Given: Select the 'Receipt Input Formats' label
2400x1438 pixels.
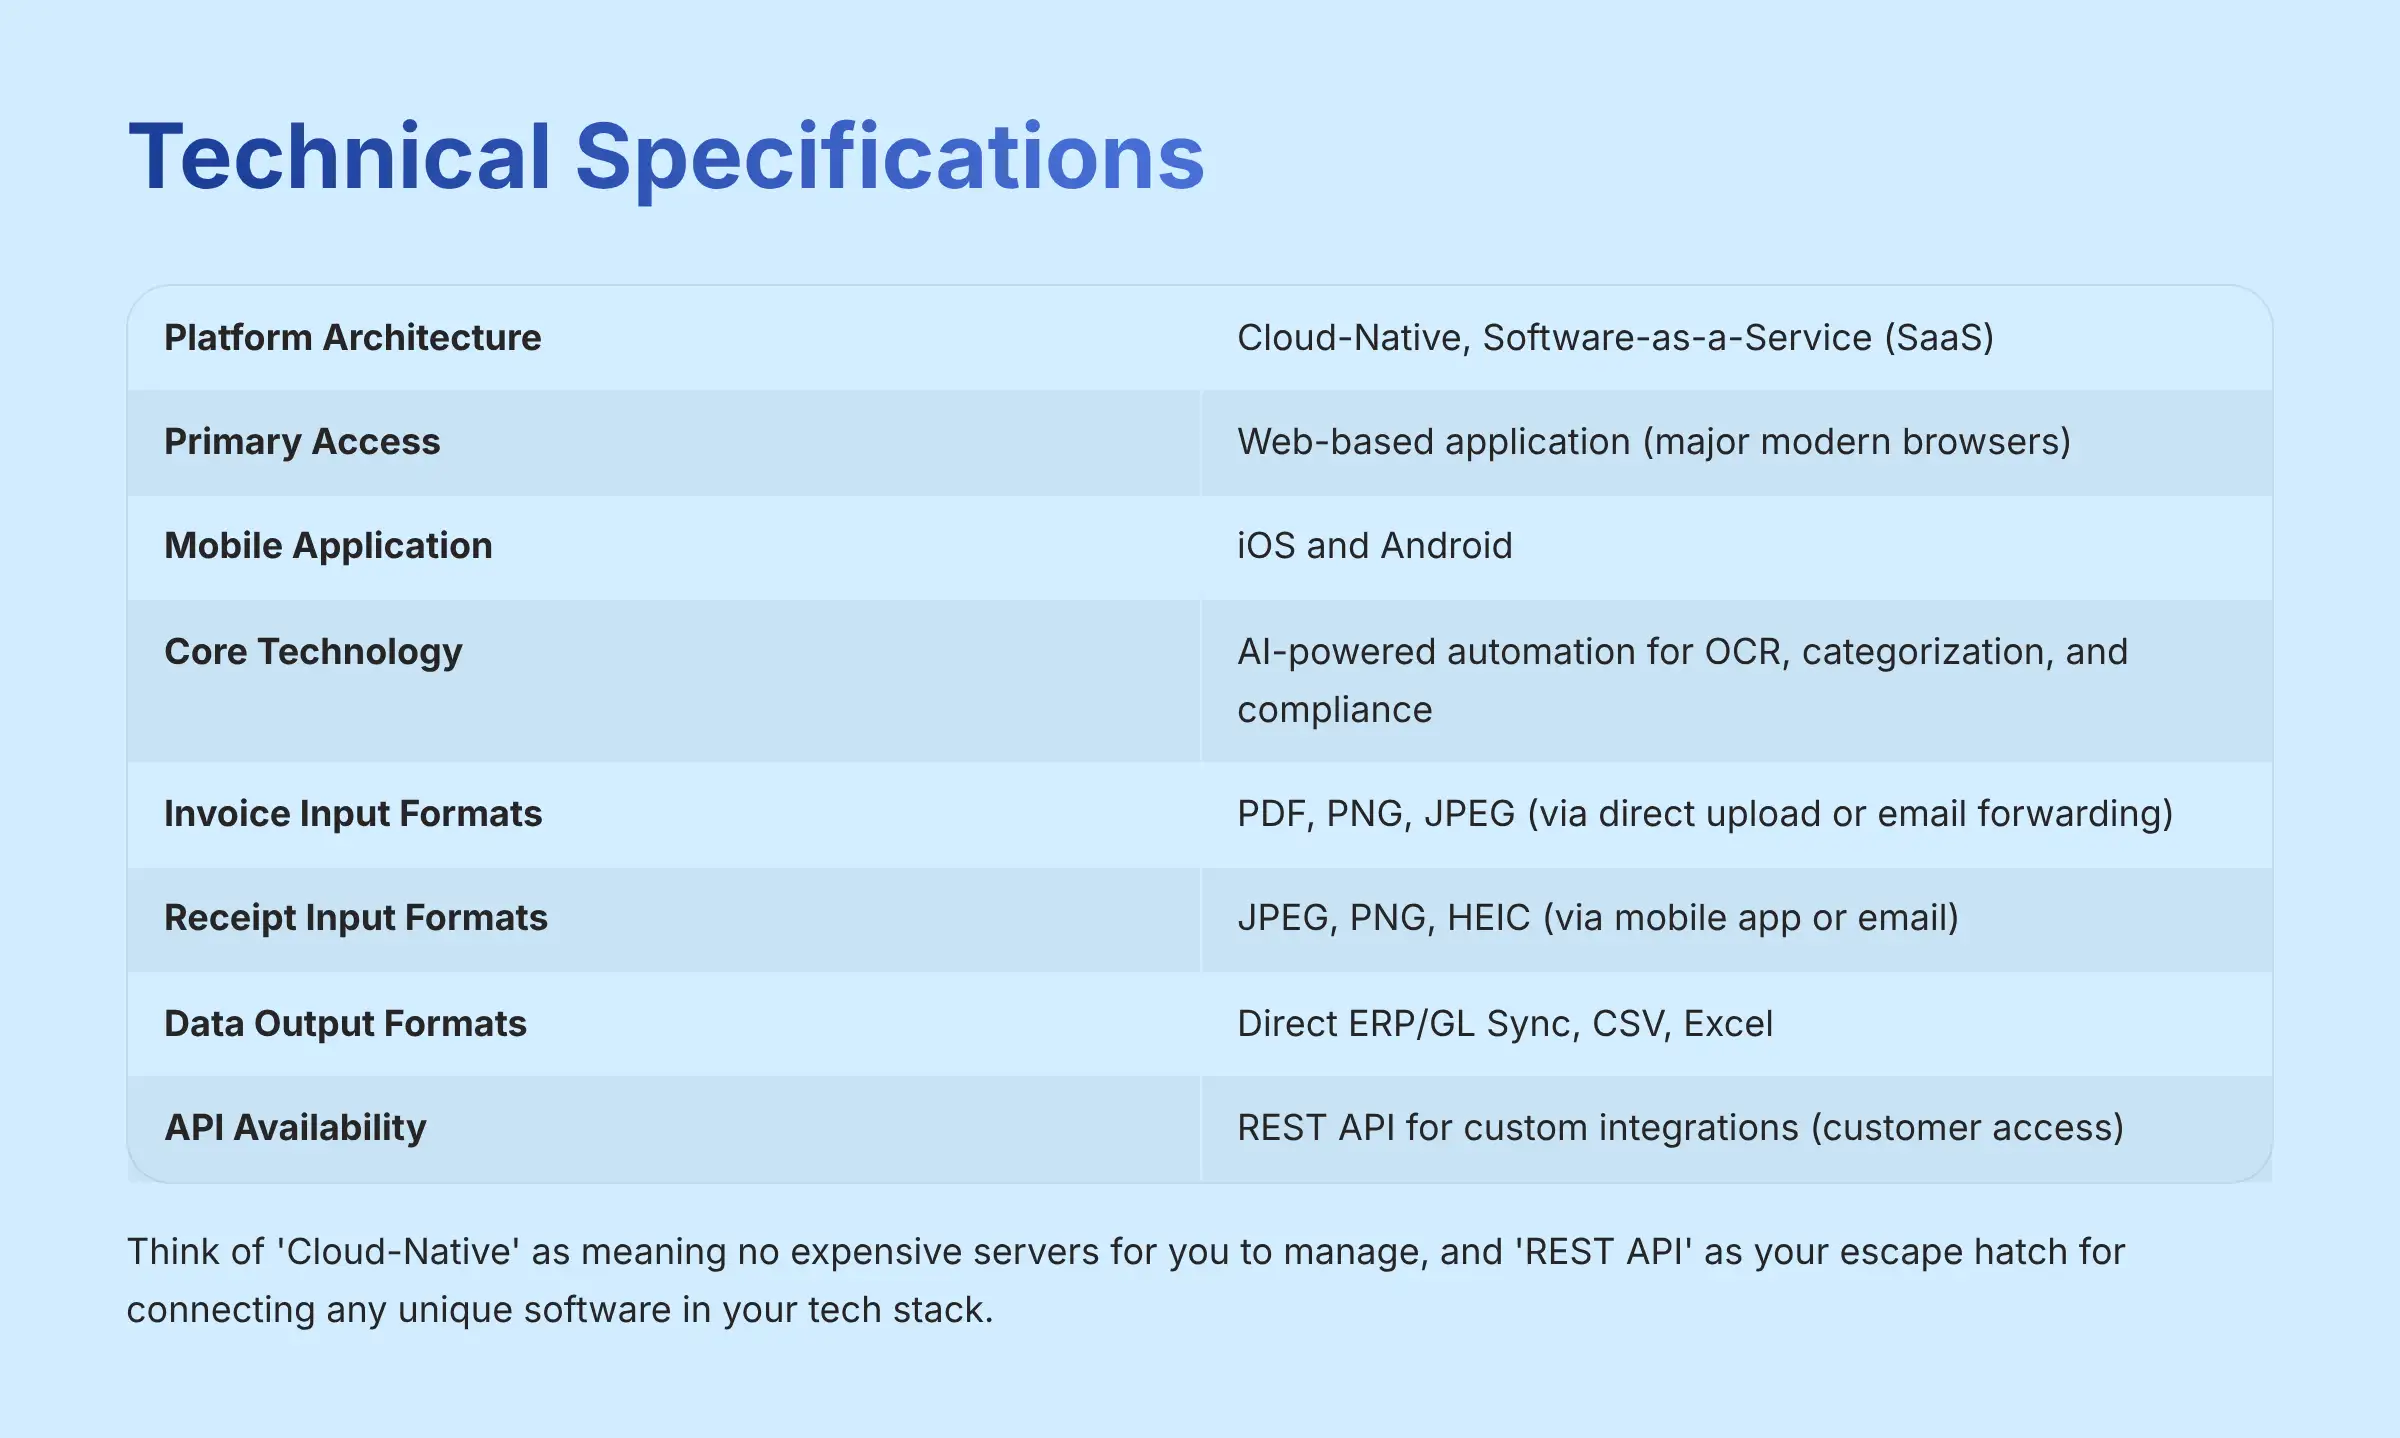Looking at the screenshot, I should (x=356, y=918).
